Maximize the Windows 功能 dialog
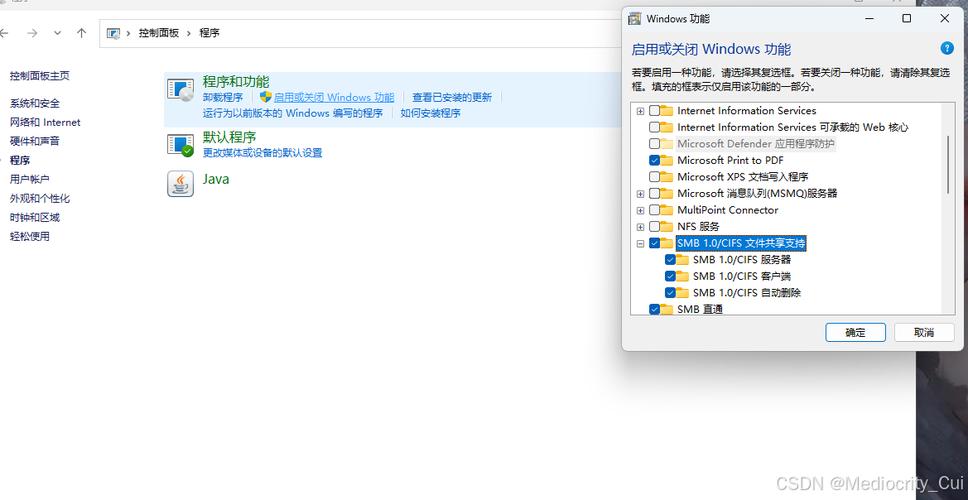 click(906, 19)
